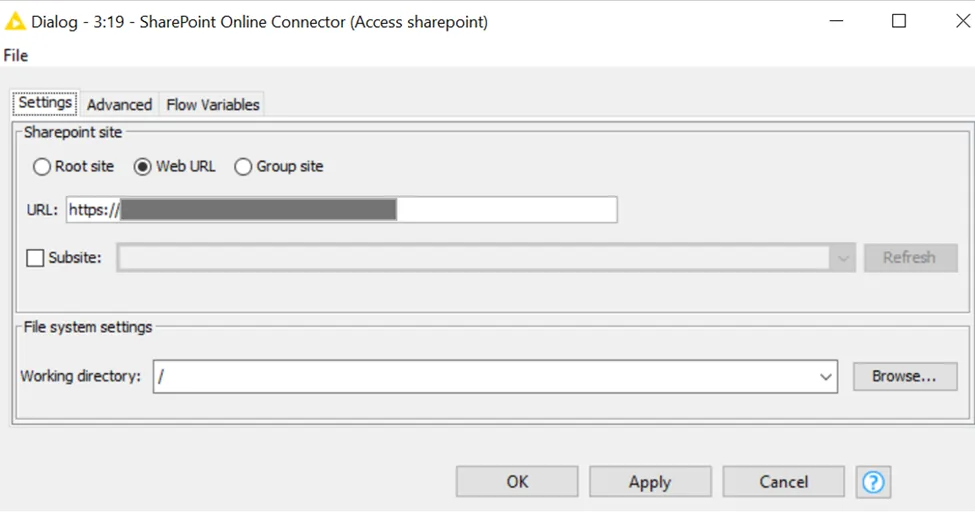
Task: Close the SharePoint connector dialog
Action: (963, 21)
